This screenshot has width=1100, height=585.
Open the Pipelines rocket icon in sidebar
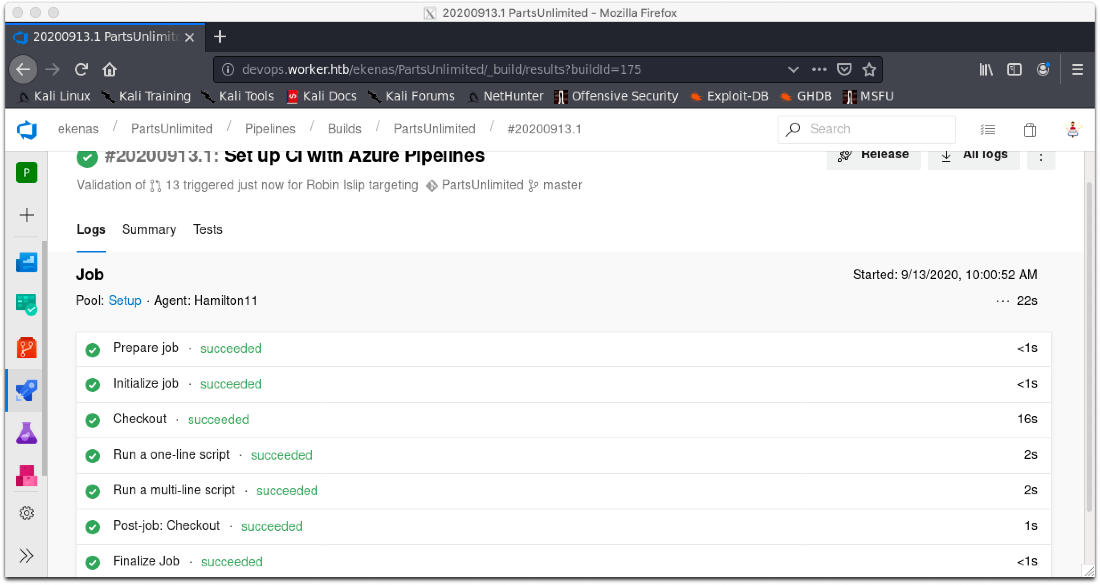tap(27, 391)
